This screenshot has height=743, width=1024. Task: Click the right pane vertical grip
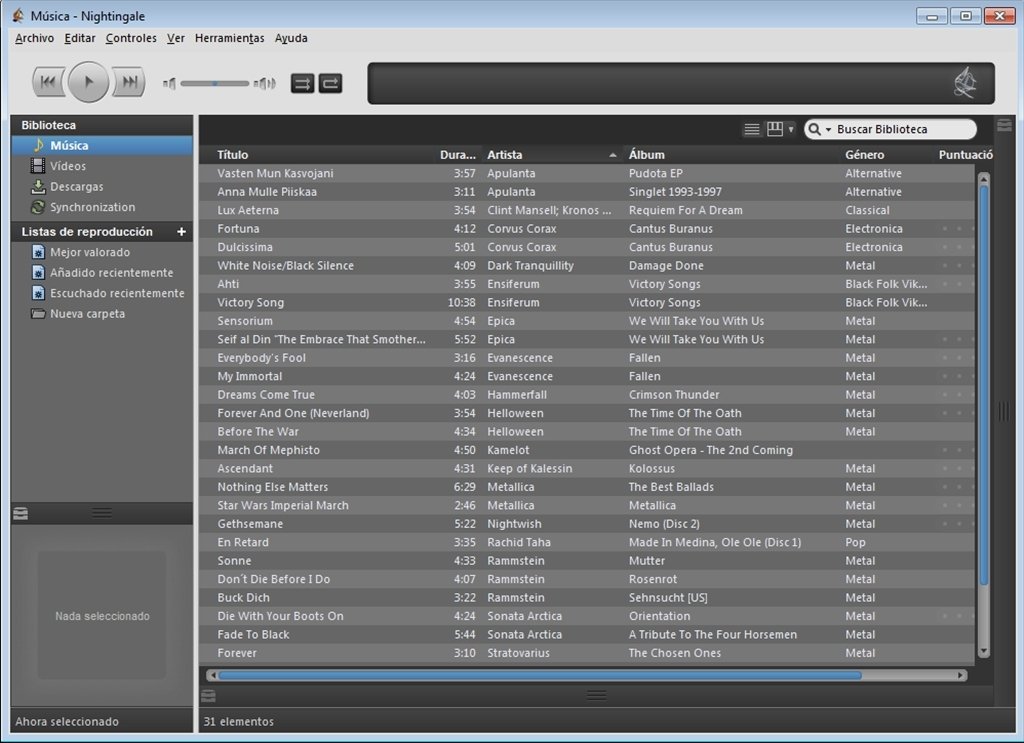(1004, 411)
